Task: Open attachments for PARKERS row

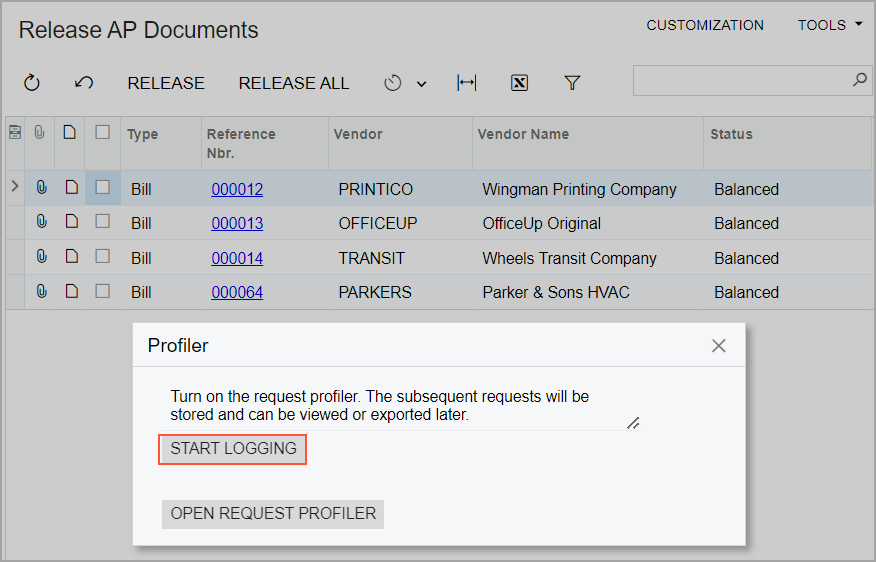Action: pyautogui.click(x=41, y=291)
